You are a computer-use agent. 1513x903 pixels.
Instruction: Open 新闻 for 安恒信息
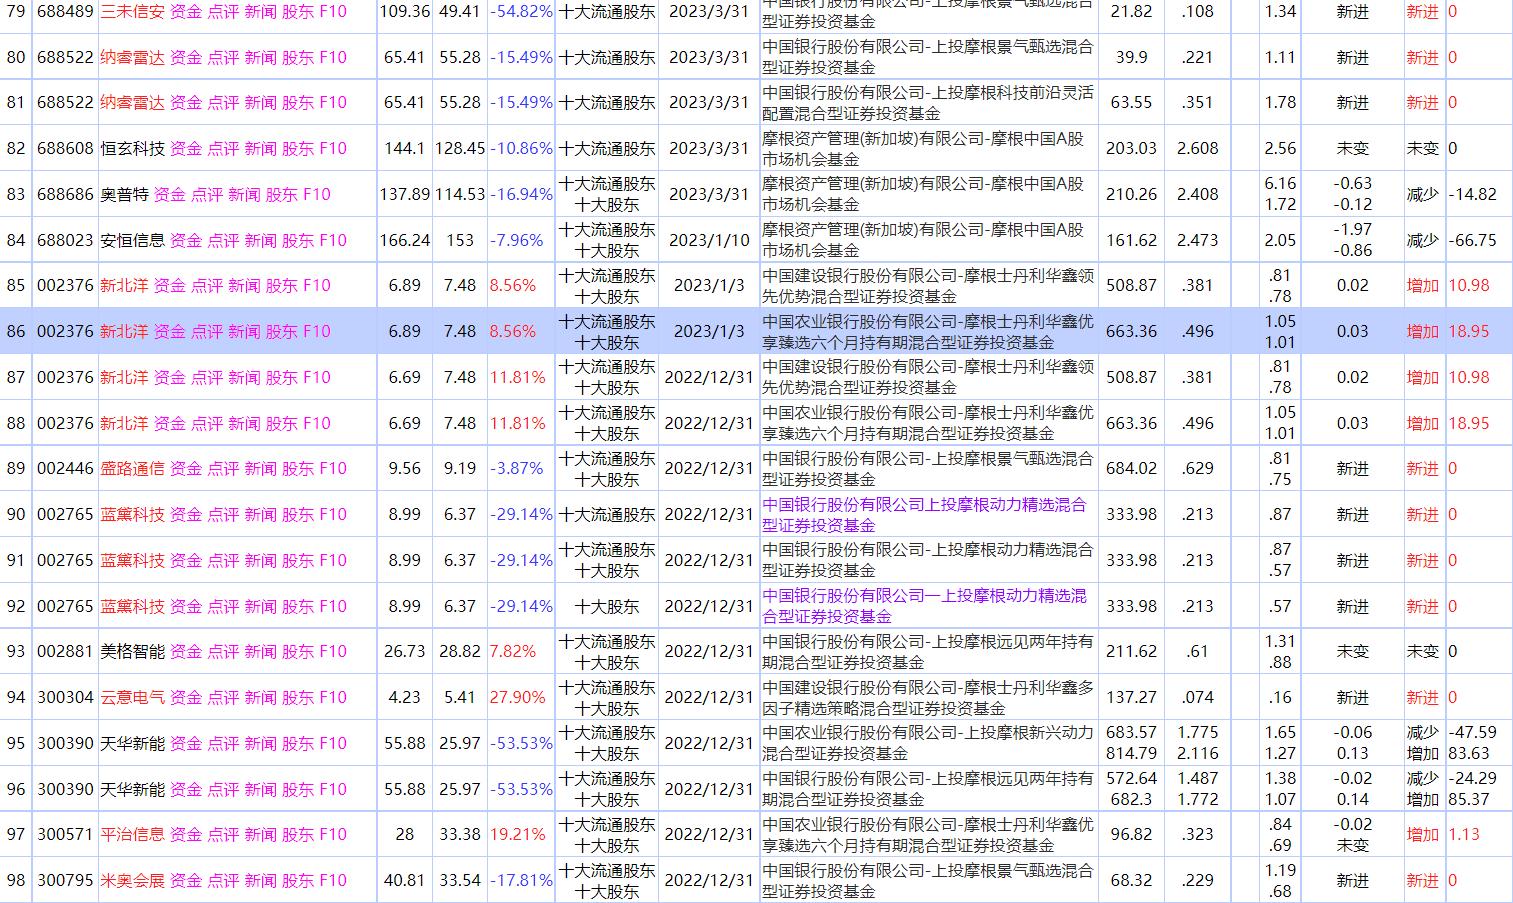tap(260, 240)
